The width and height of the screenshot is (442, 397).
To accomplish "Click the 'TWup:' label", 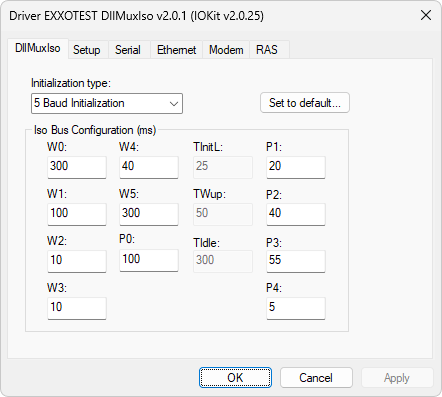I will pyautogui.click(x=209, y=194).
